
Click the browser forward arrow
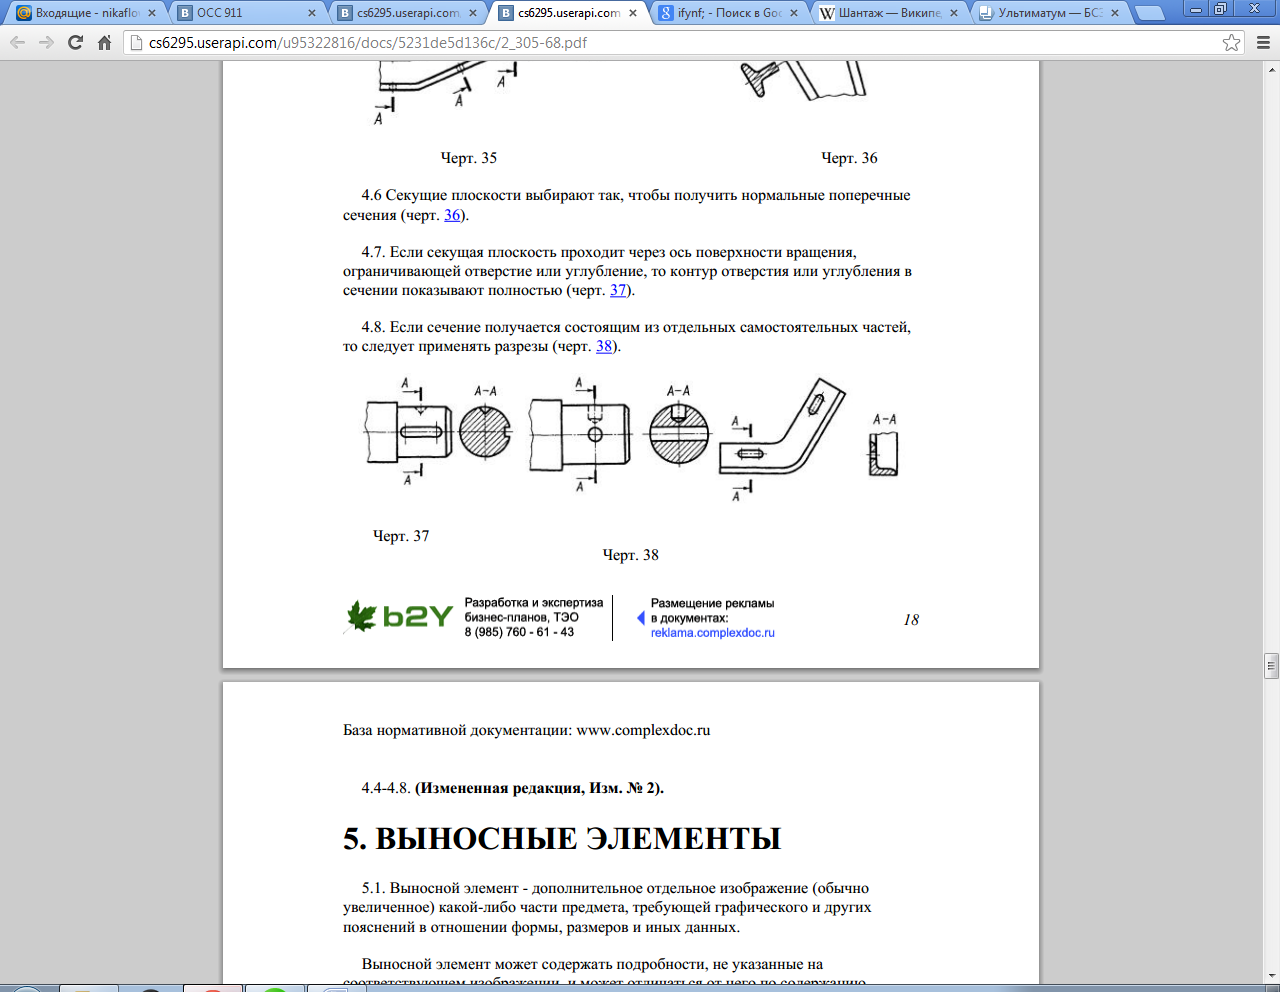coord(46,43)
